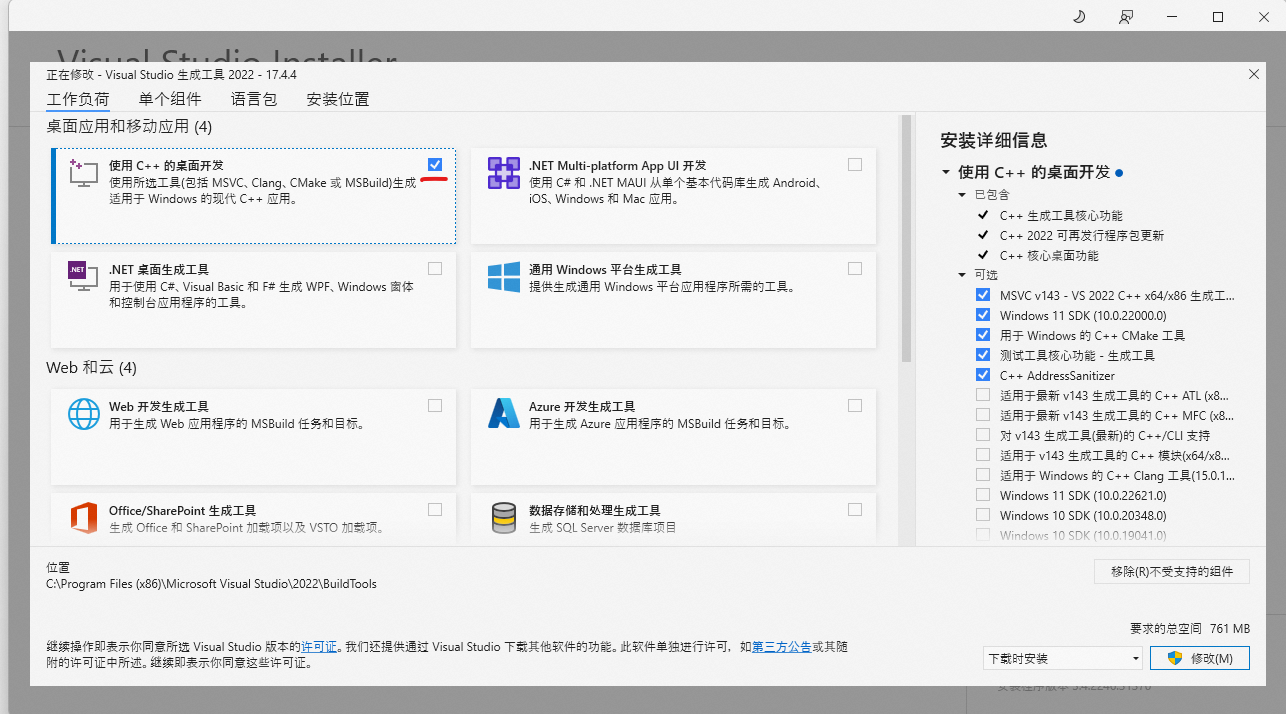Click the Web development globe icon
Image resolution: width=1286 pixels, height=714 pixels.
click(83, 413)
